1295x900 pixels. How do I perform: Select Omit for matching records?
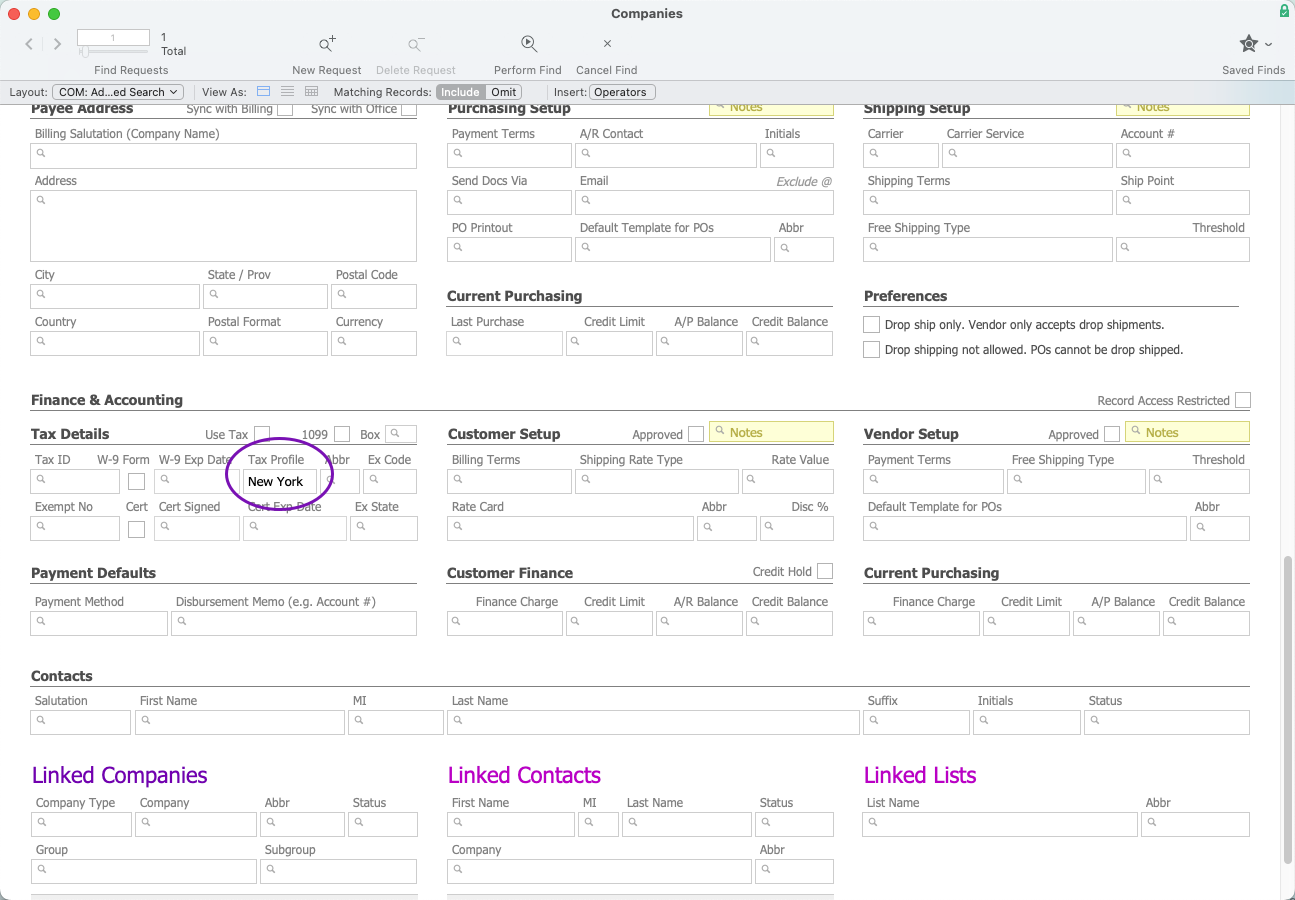coord(504,92)
